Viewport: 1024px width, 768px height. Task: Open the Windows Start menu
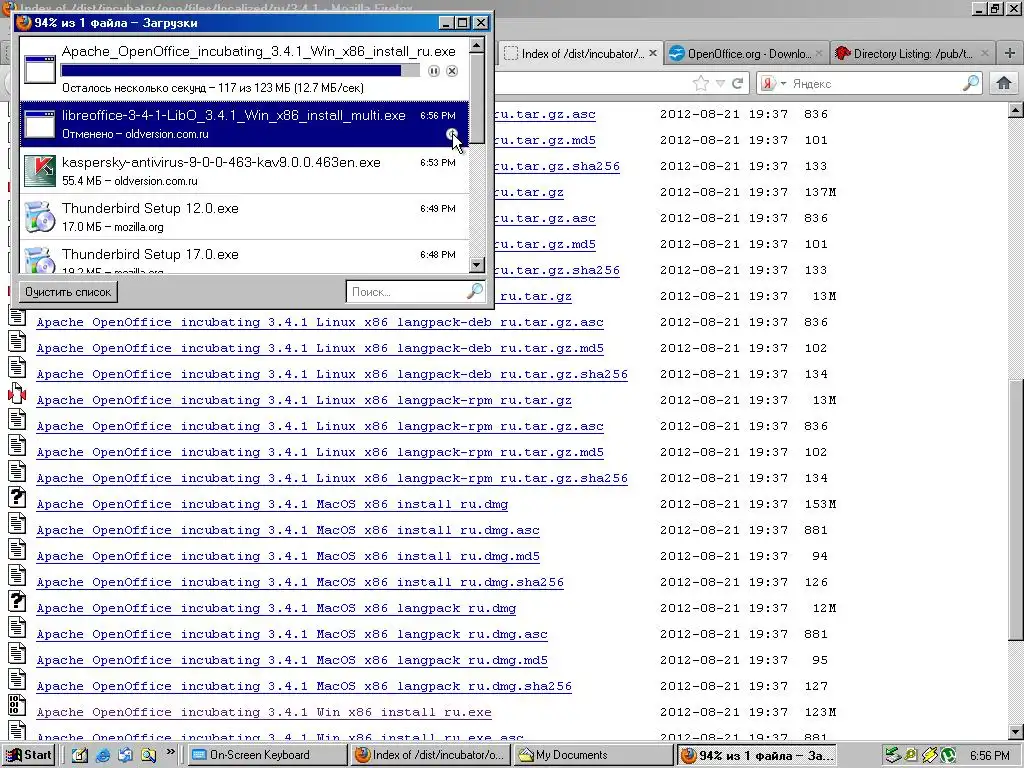[x=28, y=755]
